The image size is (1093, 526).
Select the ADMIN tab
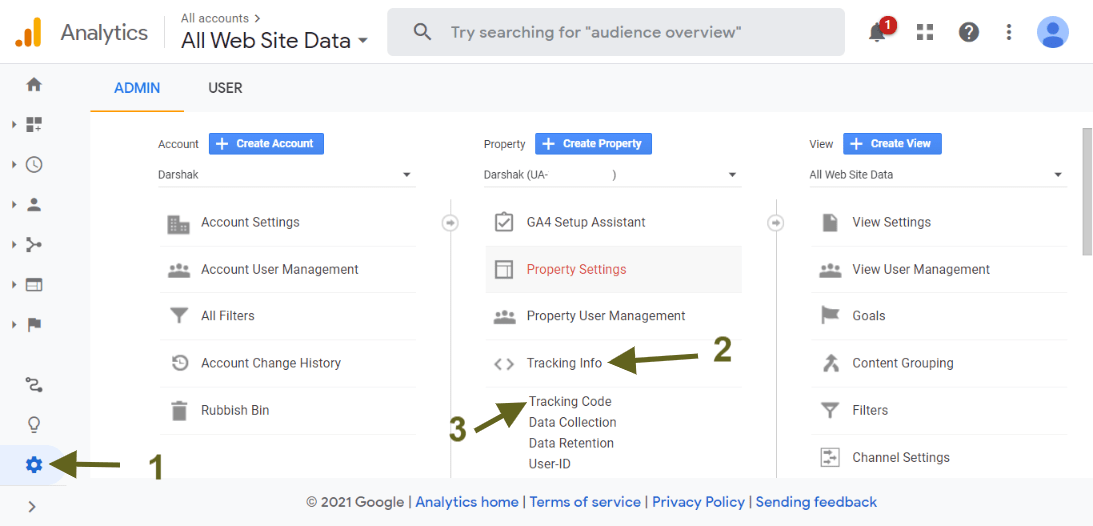137,88
